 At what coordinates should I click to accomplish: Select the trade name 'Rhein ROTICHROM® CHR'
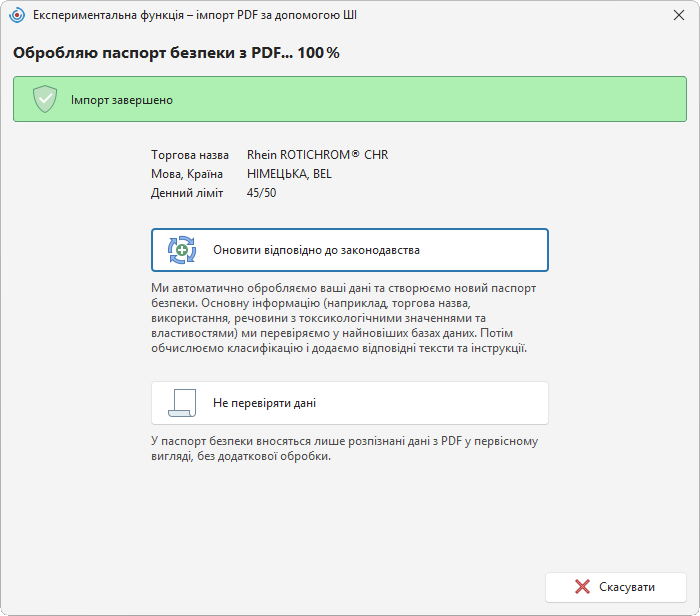317,155
